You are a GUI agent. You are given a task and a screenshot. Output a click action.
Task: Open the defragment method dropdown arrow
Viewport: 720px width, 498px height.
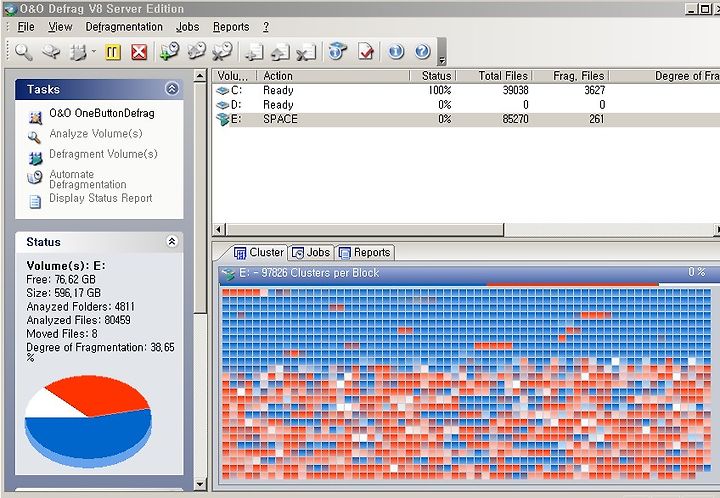pyautogui.click(x=94, y=52)
